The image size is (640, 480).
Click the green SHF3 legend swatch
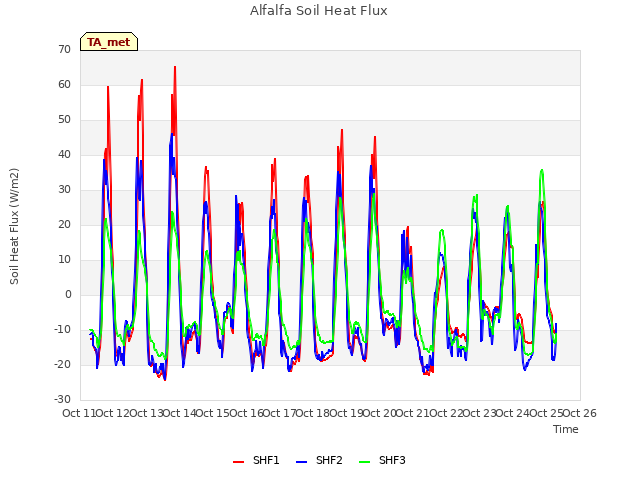click(364, 462)
